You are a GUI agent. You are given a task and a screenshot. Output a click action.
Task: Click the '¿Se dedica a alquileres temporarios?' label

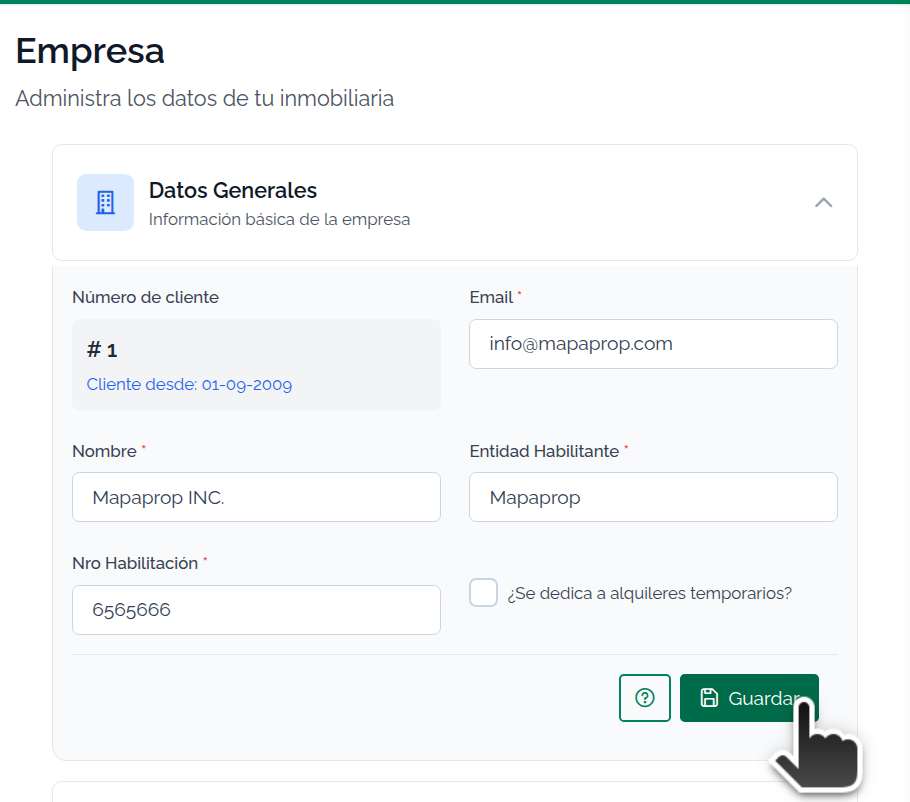tap(649, 593)
